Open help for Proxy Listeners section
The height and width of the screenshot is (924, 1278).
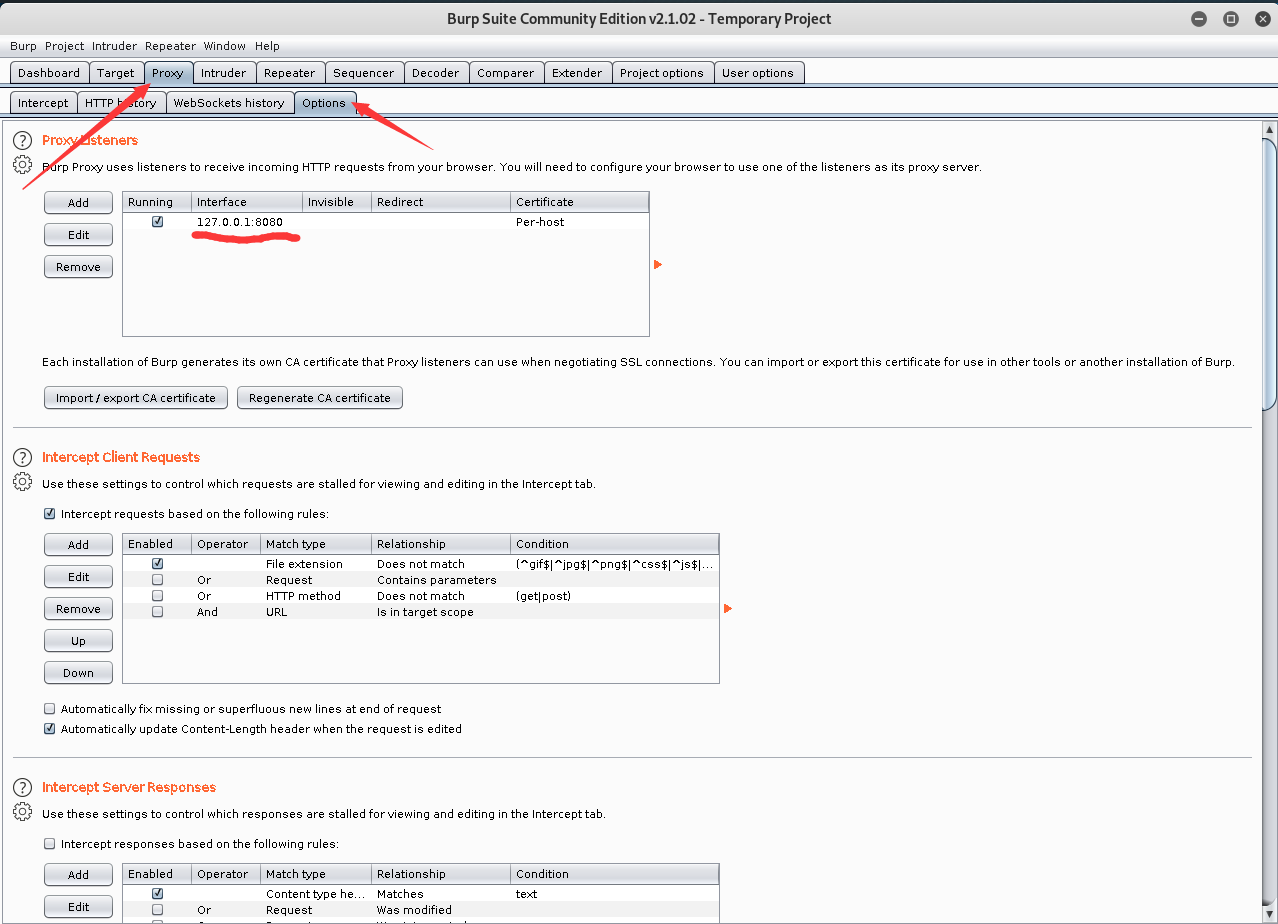click(22, 141)
